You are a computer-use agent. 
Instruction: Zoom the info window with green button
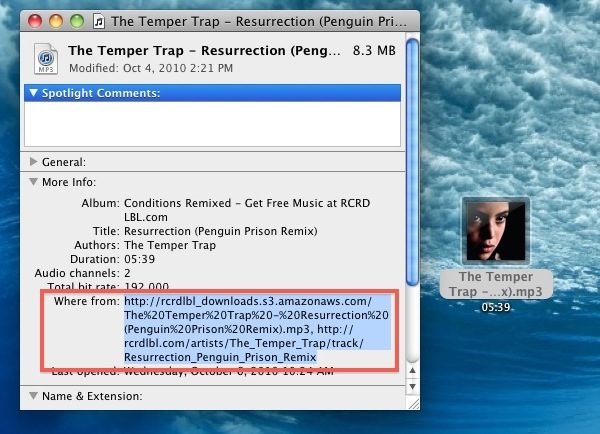click(x=77, y=21)
